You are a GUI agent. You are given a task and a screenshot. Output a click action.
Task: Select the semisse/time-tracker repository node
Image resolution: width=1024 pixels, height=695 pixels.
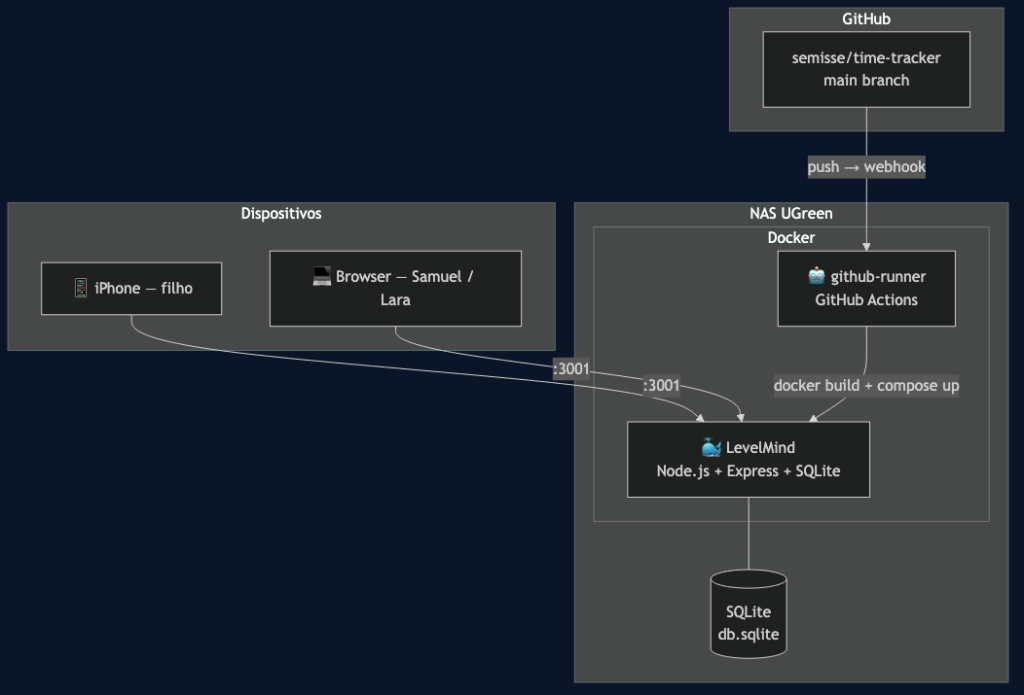(x=866, y=69)
